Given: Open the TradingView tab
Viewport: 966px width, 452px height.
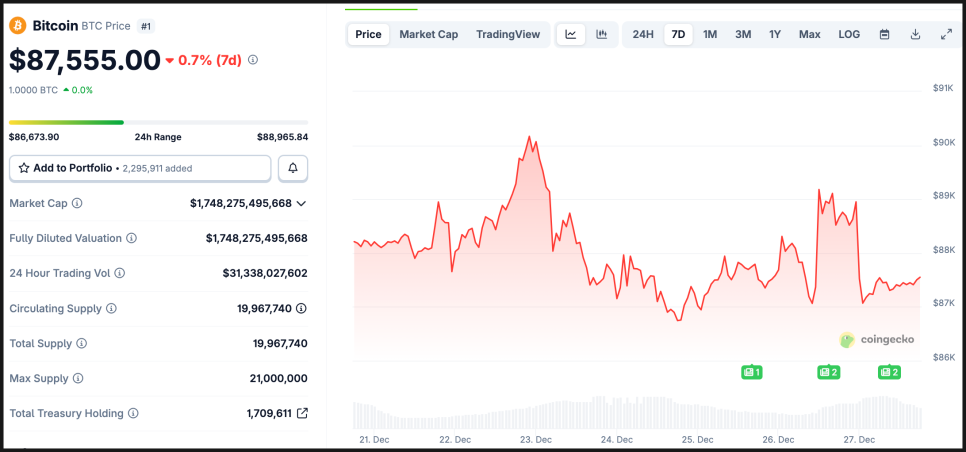Looking at the screenshot, I should coord(508,34).
